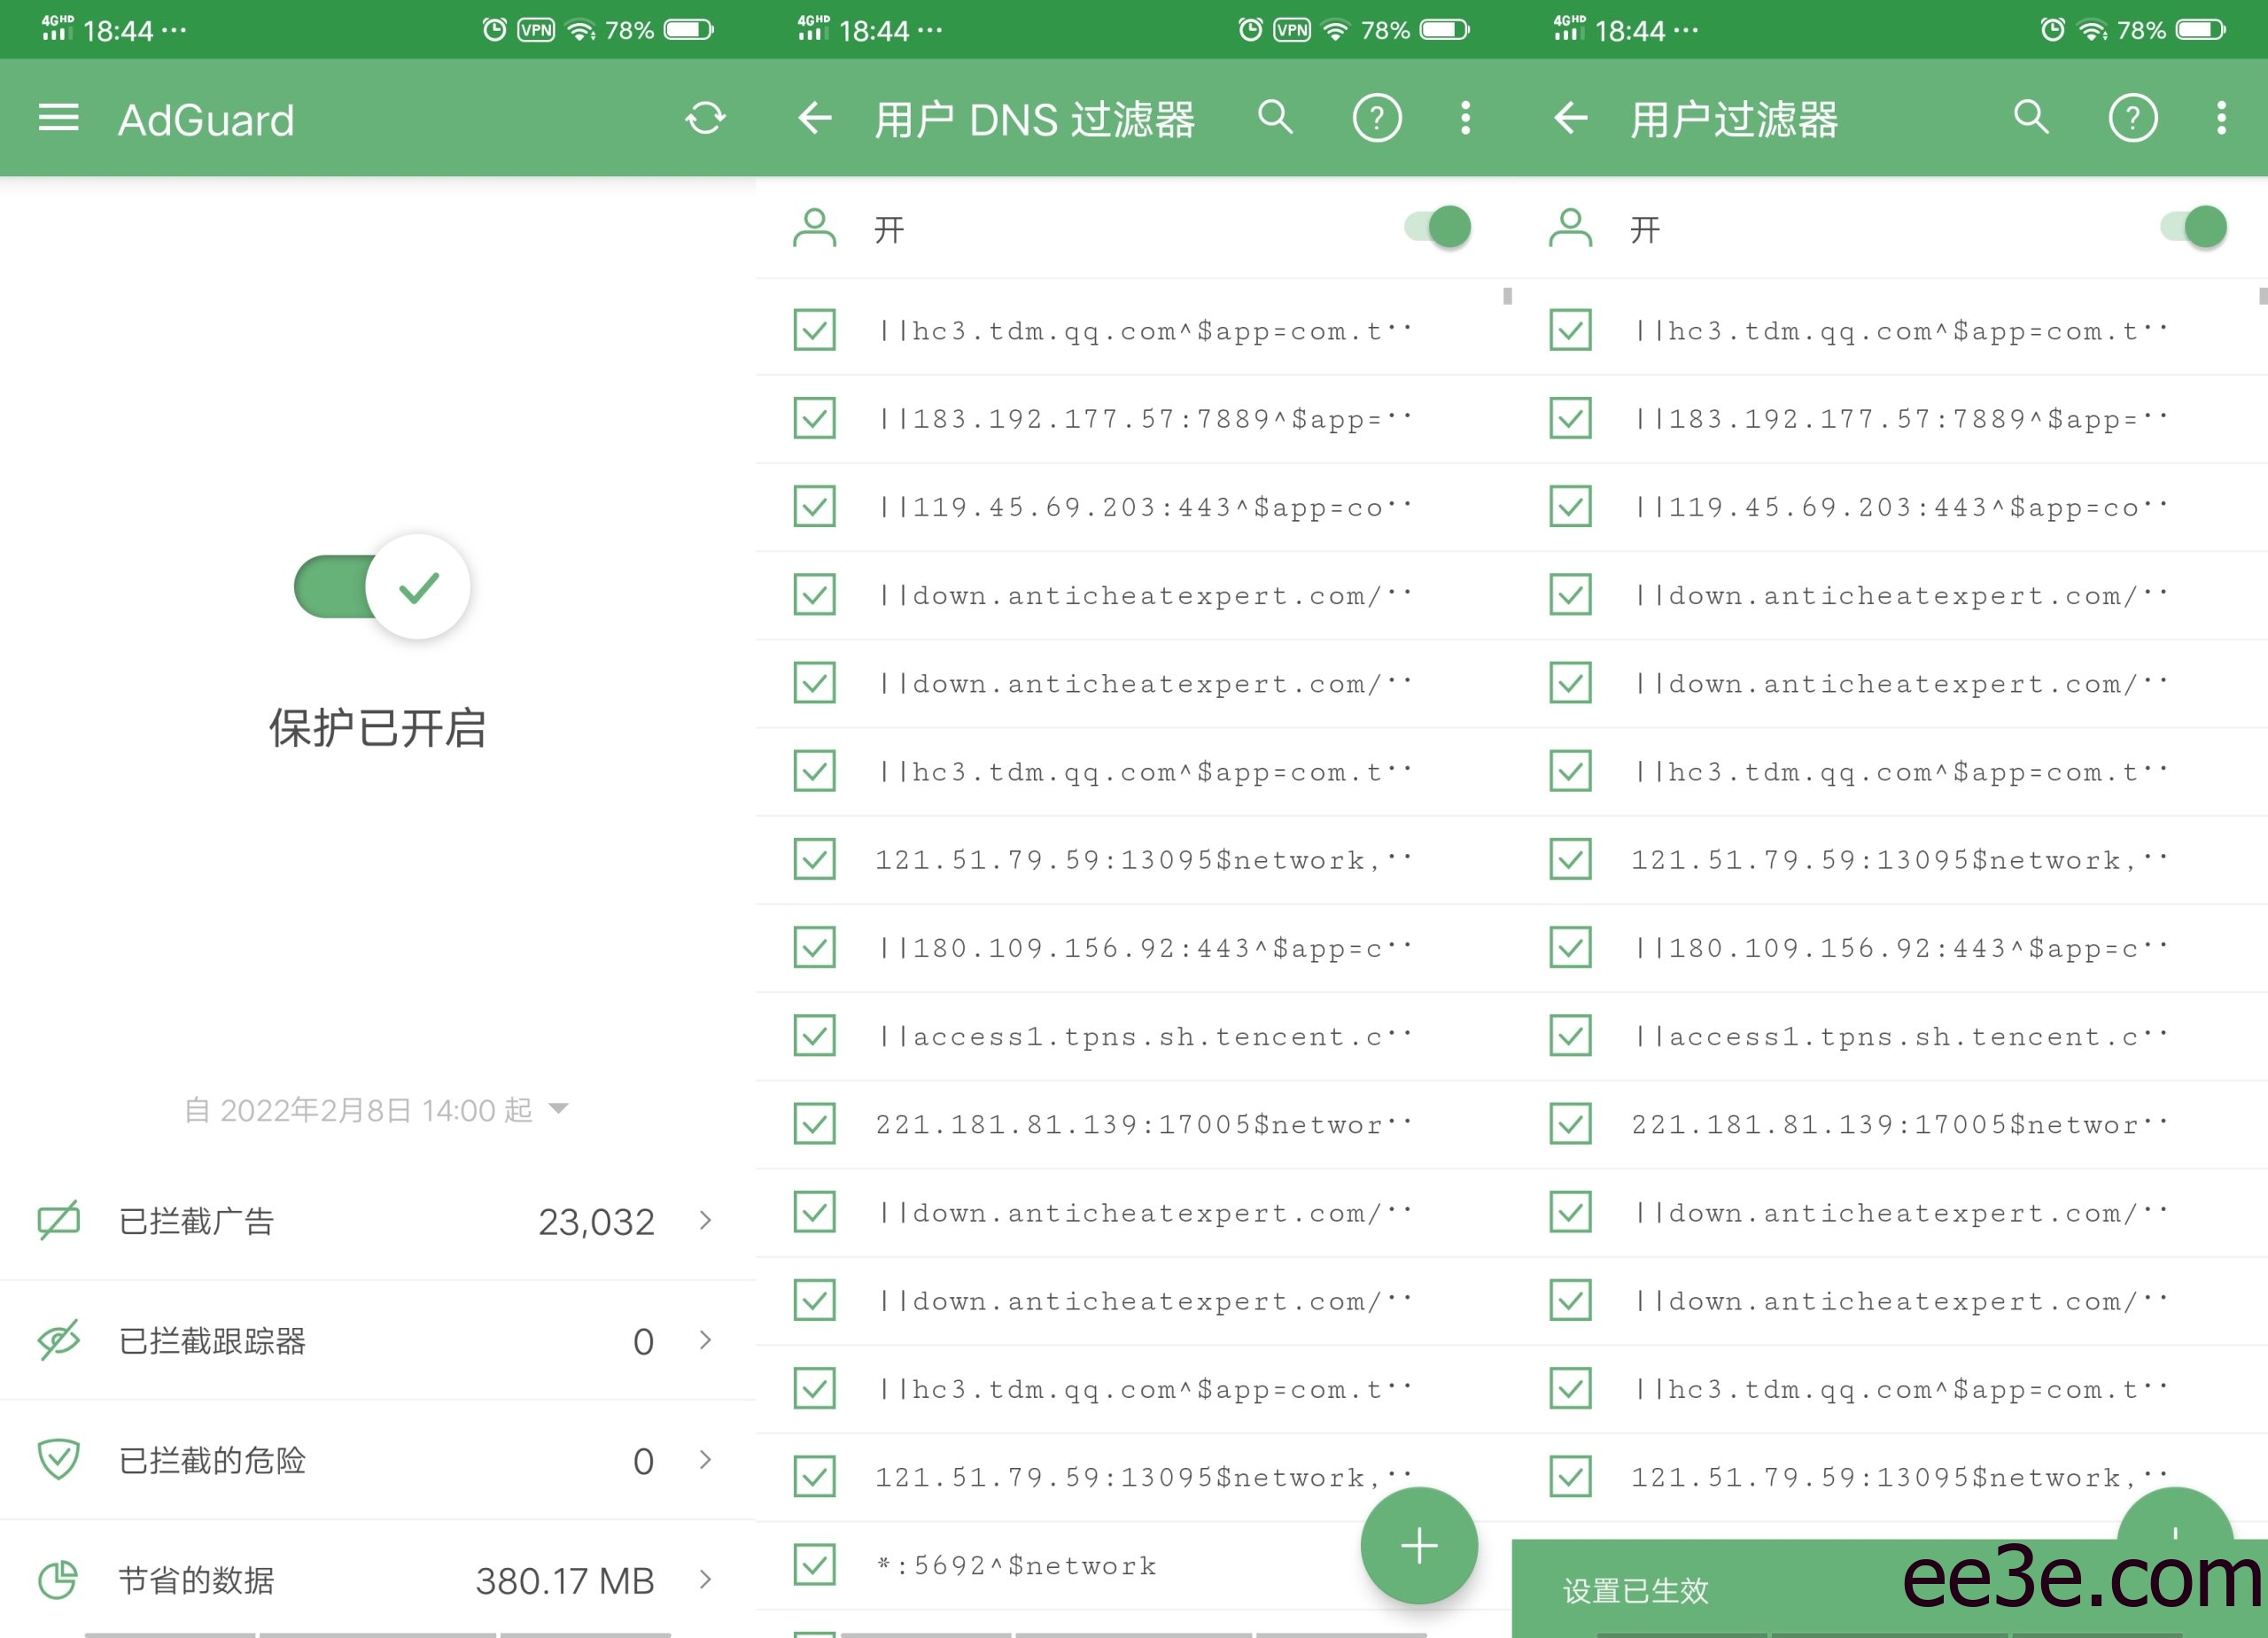Image resolution: width=2268 pixels, height=1638 pixels.
Task: Uncheck the *:5692^$network filter rule
Action: pos(813,1565)
